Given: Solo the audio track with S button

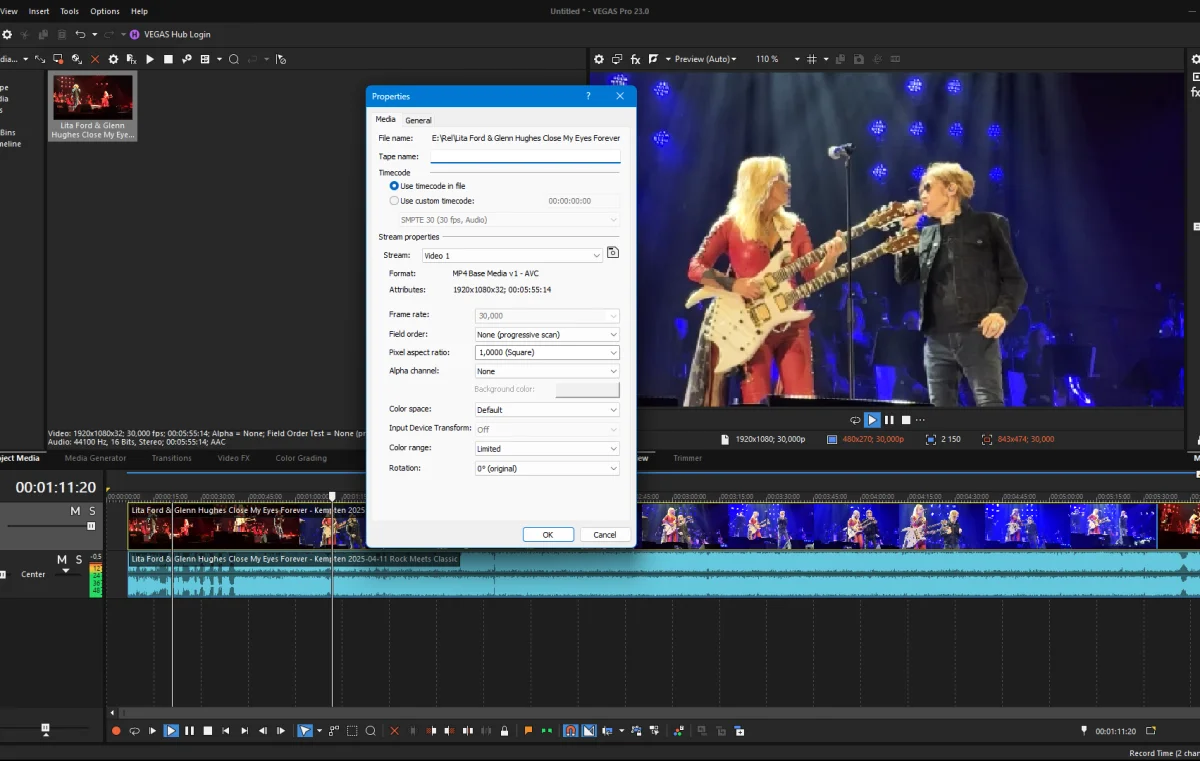Looking at the screenshot, I should click(78, 559).
